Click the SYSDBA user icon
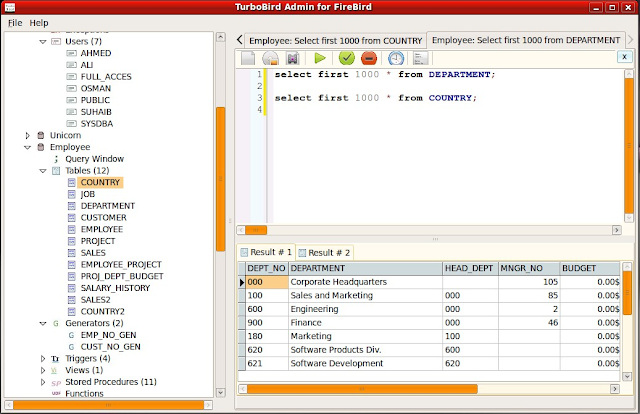The width and height of the screenshot is (640, 414). coord(71,124)
